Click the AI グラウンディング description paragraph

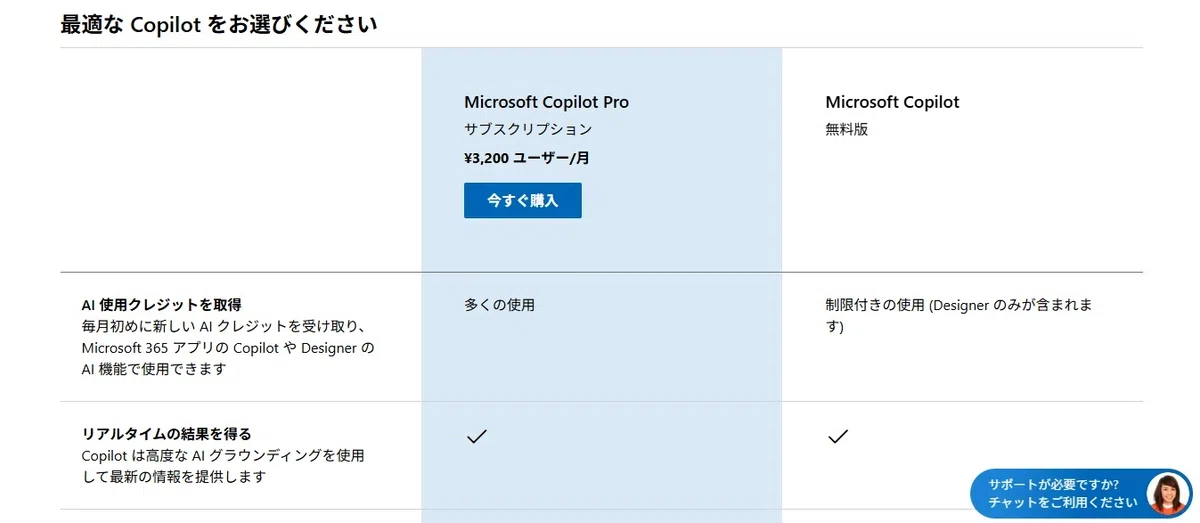point(223,467)
